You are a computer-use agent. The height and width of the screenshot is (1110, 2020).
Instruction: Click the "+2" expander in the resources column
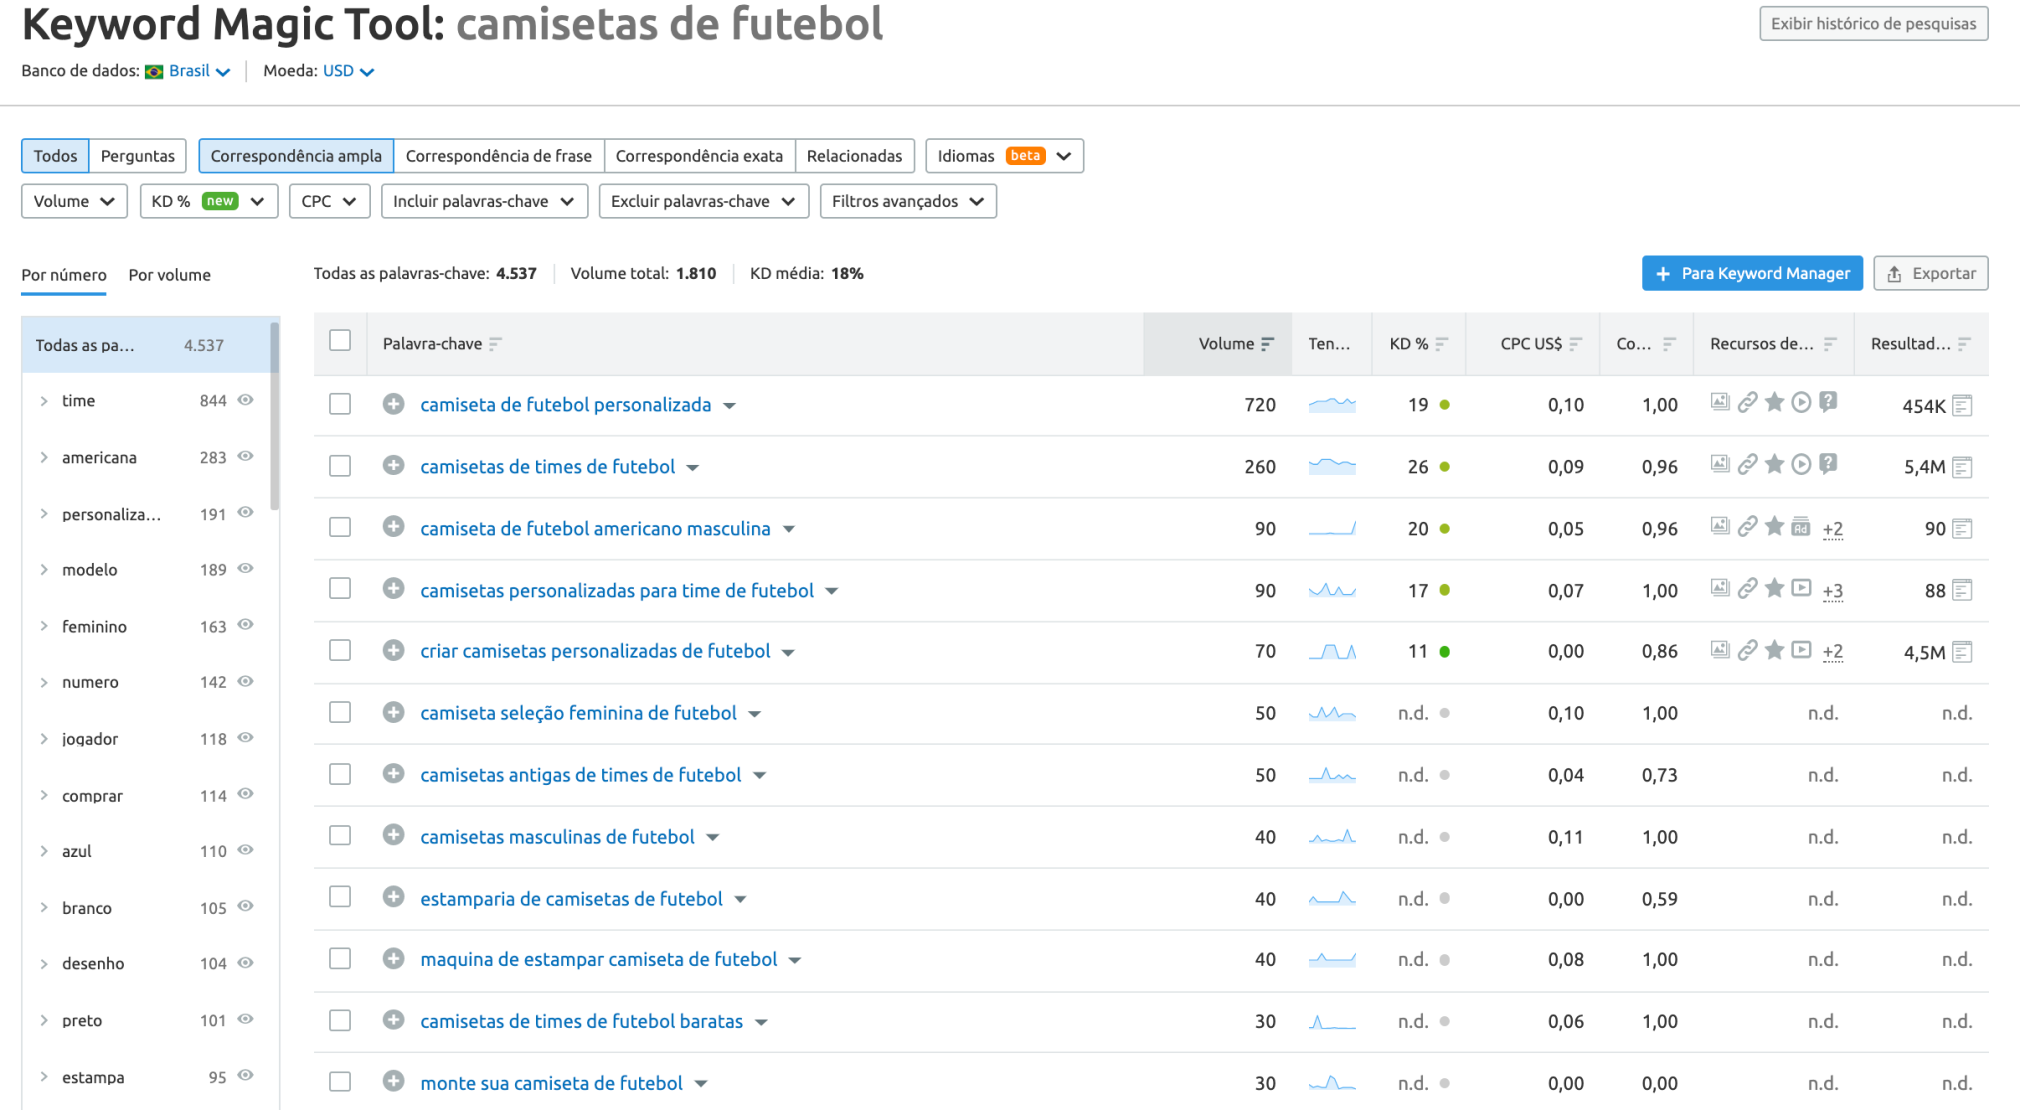pos(1833,528)
